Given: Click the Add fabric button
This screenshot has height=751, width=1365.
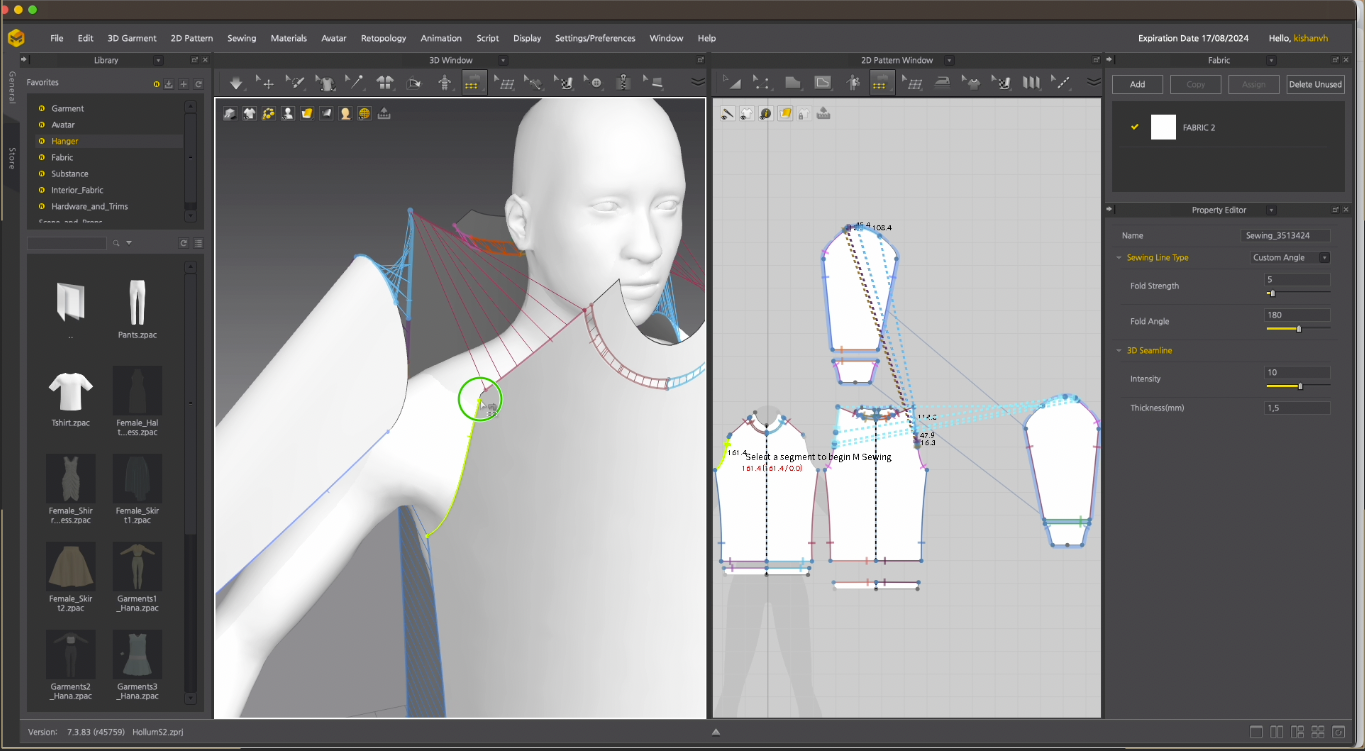Looking at the screenshot, I should click(x=1137, y=84).
